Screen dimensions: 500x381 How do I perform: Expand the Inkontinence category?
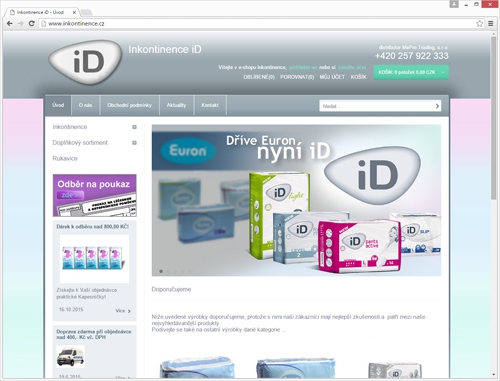pyautogui.click(x=134, y=127)
